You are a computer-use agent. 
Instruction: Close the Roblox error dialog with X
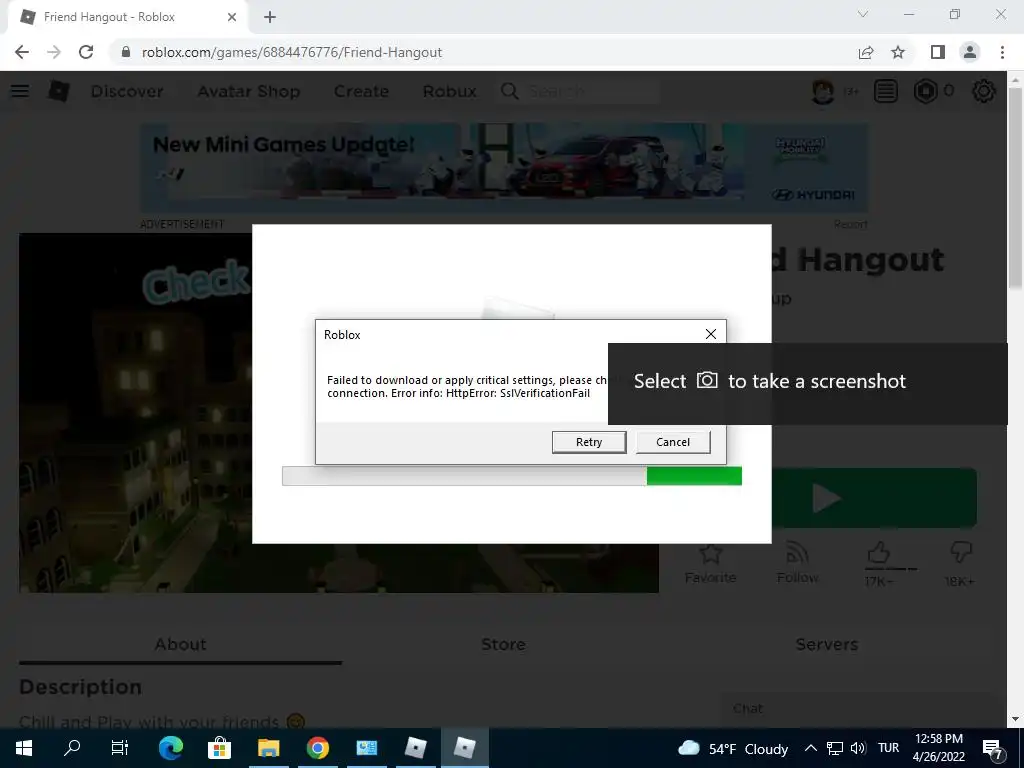click(x=711, y=334)
